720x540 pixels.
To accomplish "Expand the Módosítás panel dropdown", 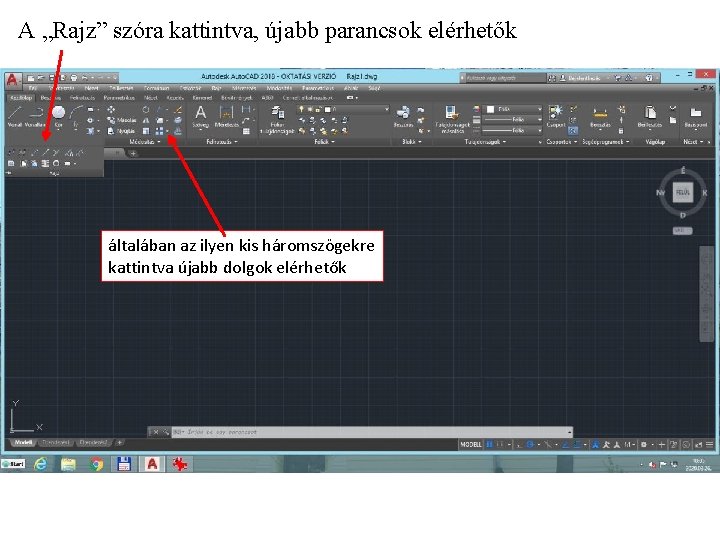I will (x=145, y=142).
